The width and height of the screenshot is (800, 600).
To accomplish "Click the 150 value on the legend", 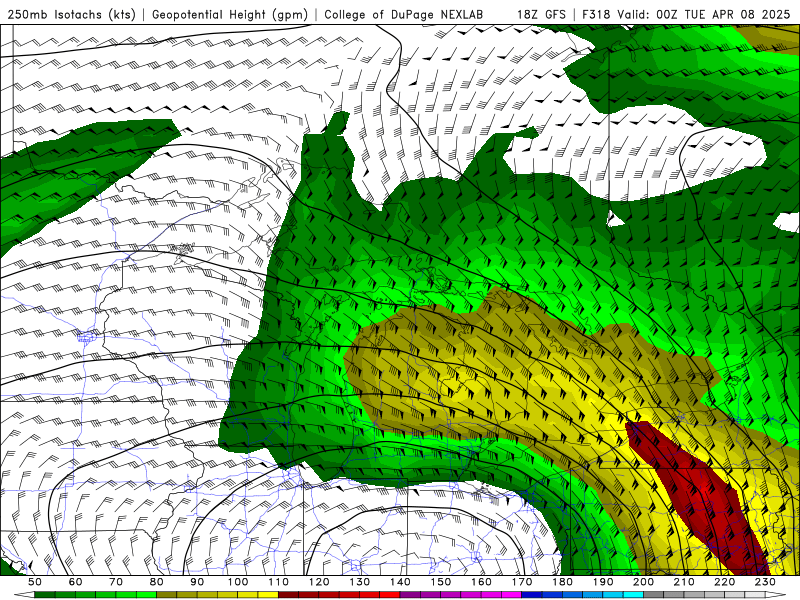I will [441, 582].
